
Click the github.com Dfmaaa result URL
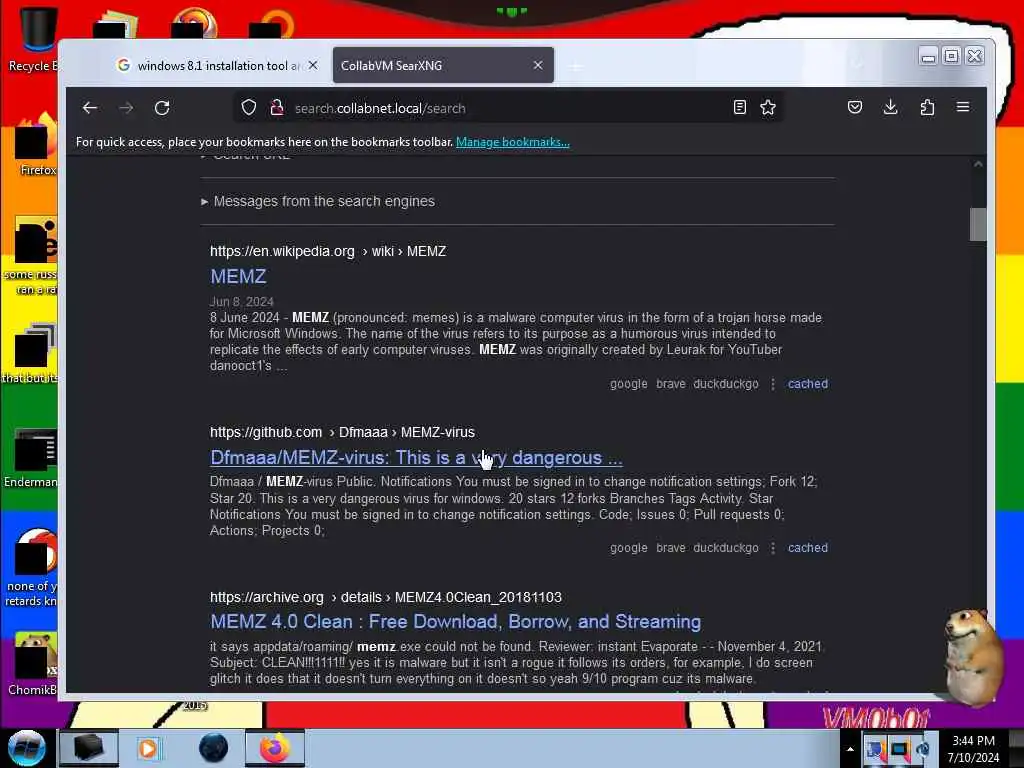[342, 432]
